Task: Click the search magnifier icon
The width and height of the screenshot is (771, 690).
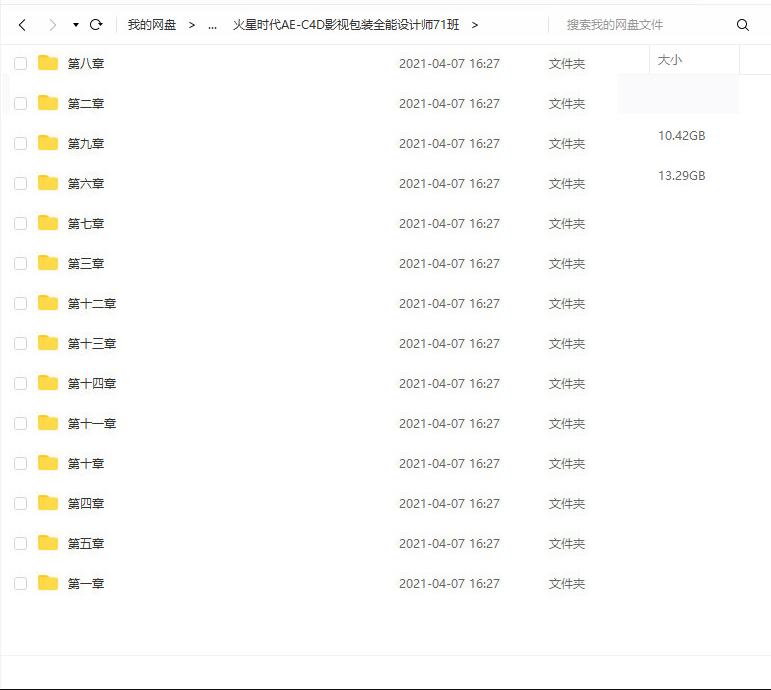Action: pyautogui.click(x=742, y=25)
